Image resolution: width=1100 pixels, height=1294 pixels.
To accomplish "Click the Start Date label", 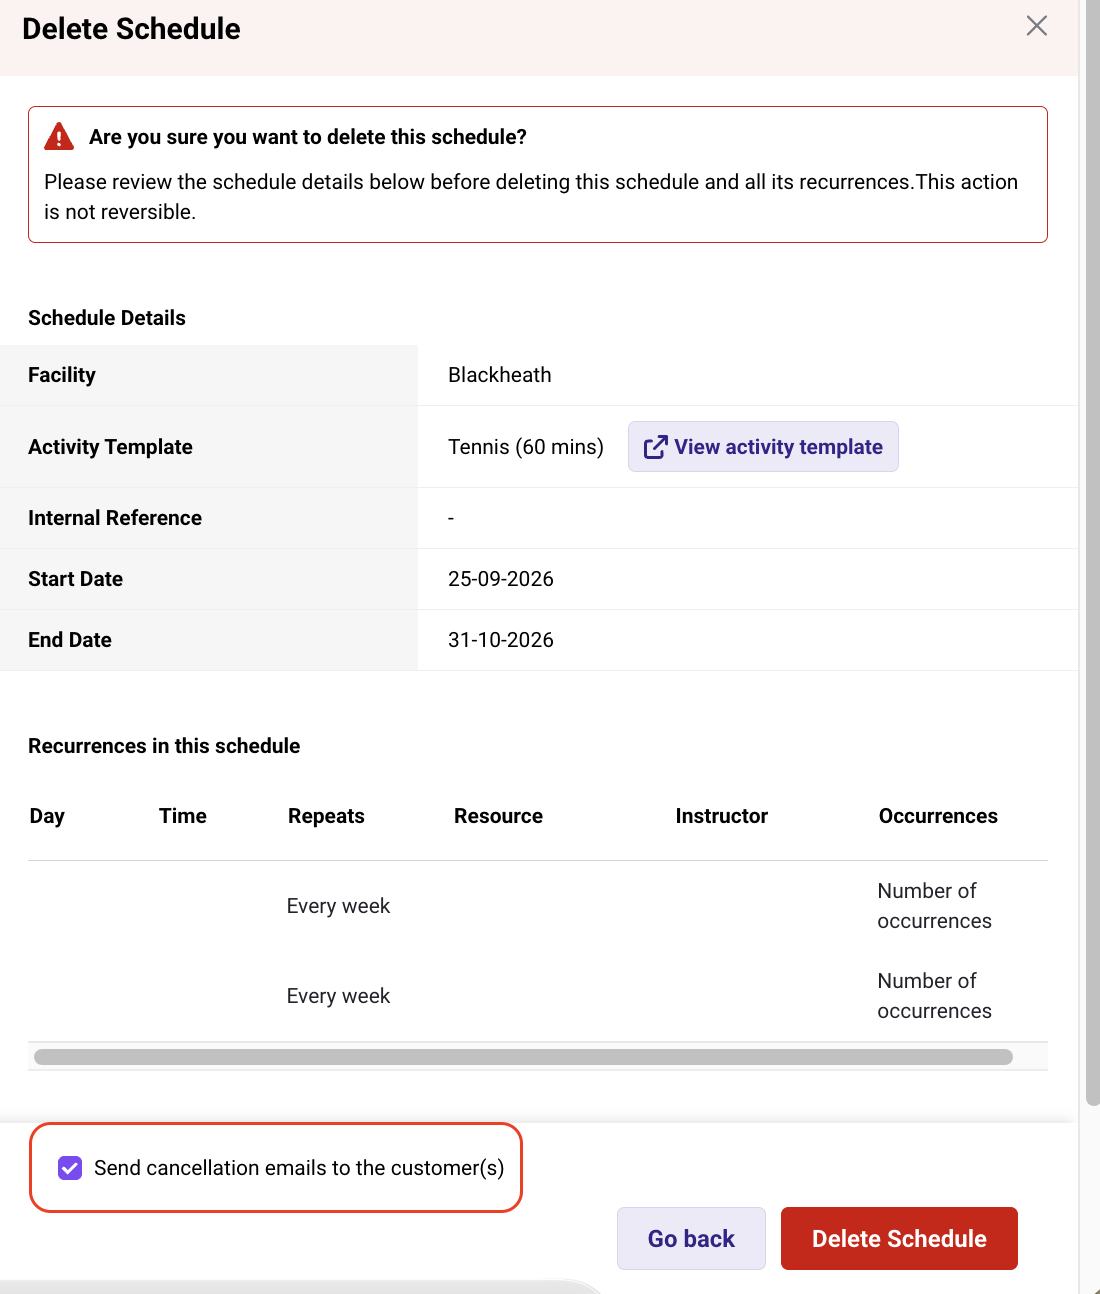I will click(x=75, y=579).
